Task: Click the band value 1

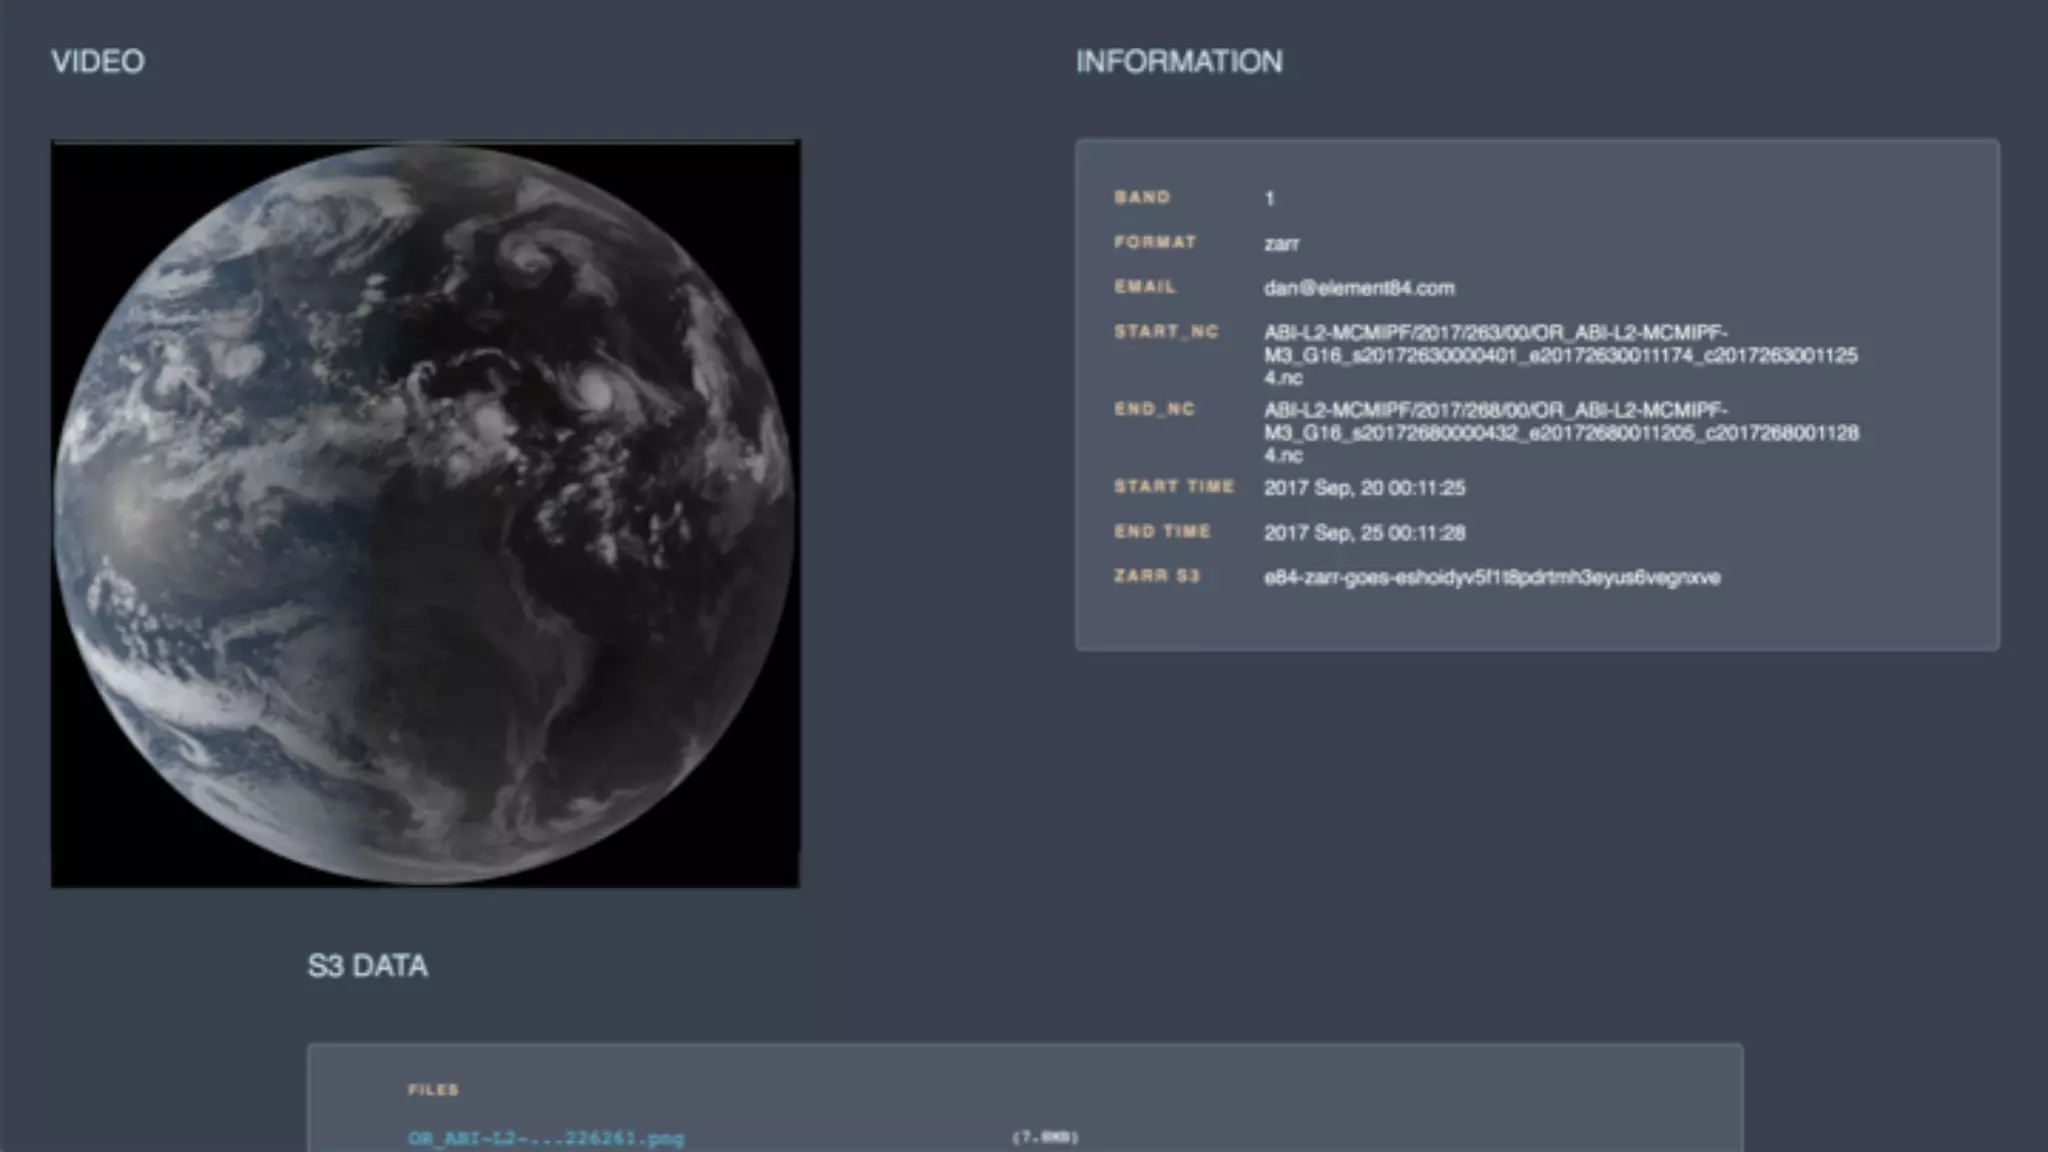Action: pos(1269,198)
